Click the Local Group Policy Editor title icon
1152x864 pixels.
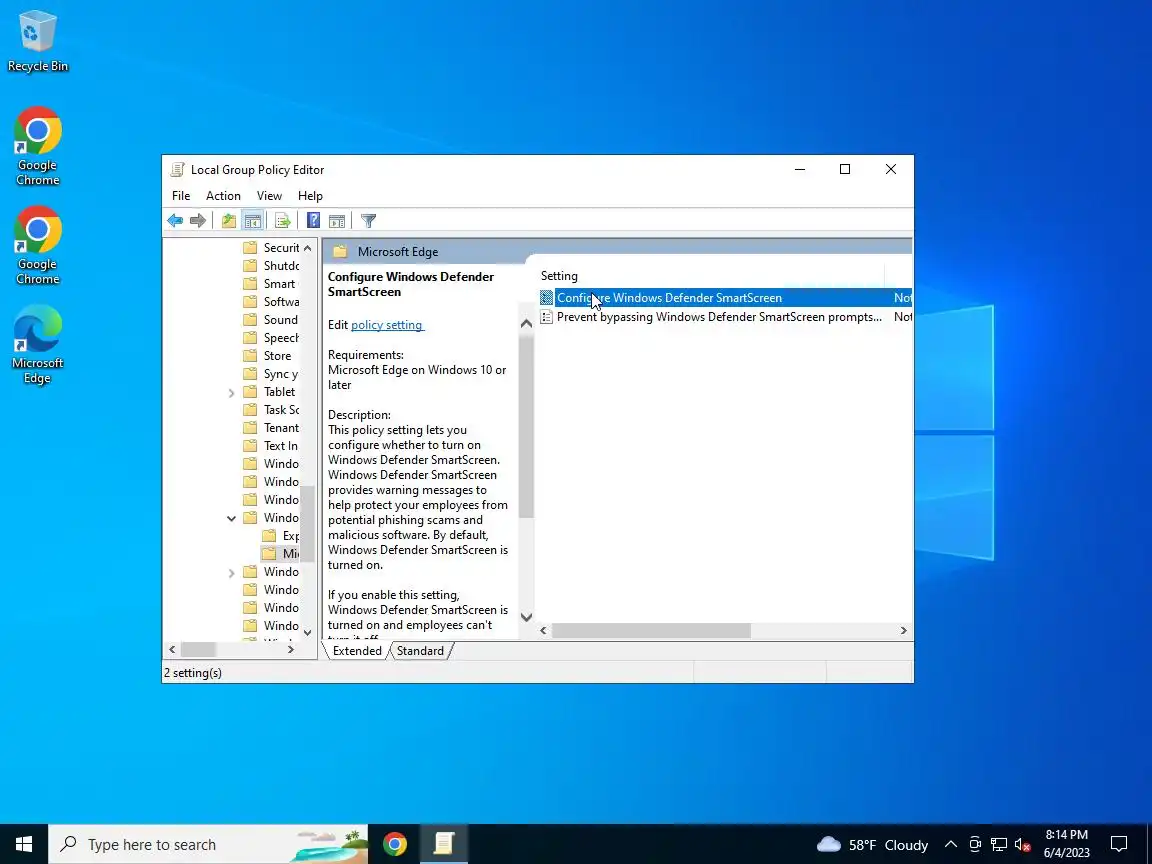point(177,170)
